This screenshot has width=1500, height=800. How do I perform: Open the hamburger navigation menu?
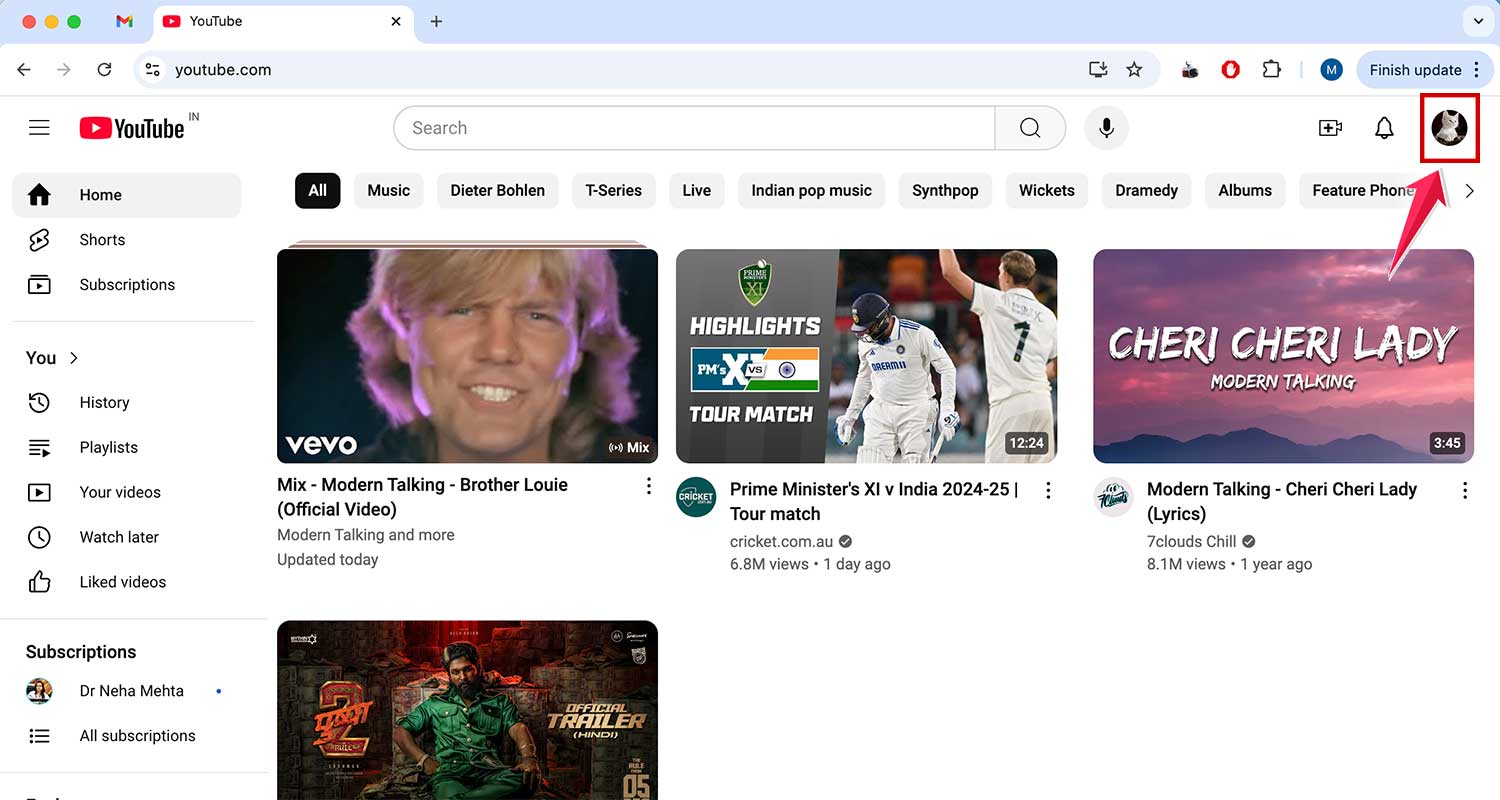click(x=39, y=128)
